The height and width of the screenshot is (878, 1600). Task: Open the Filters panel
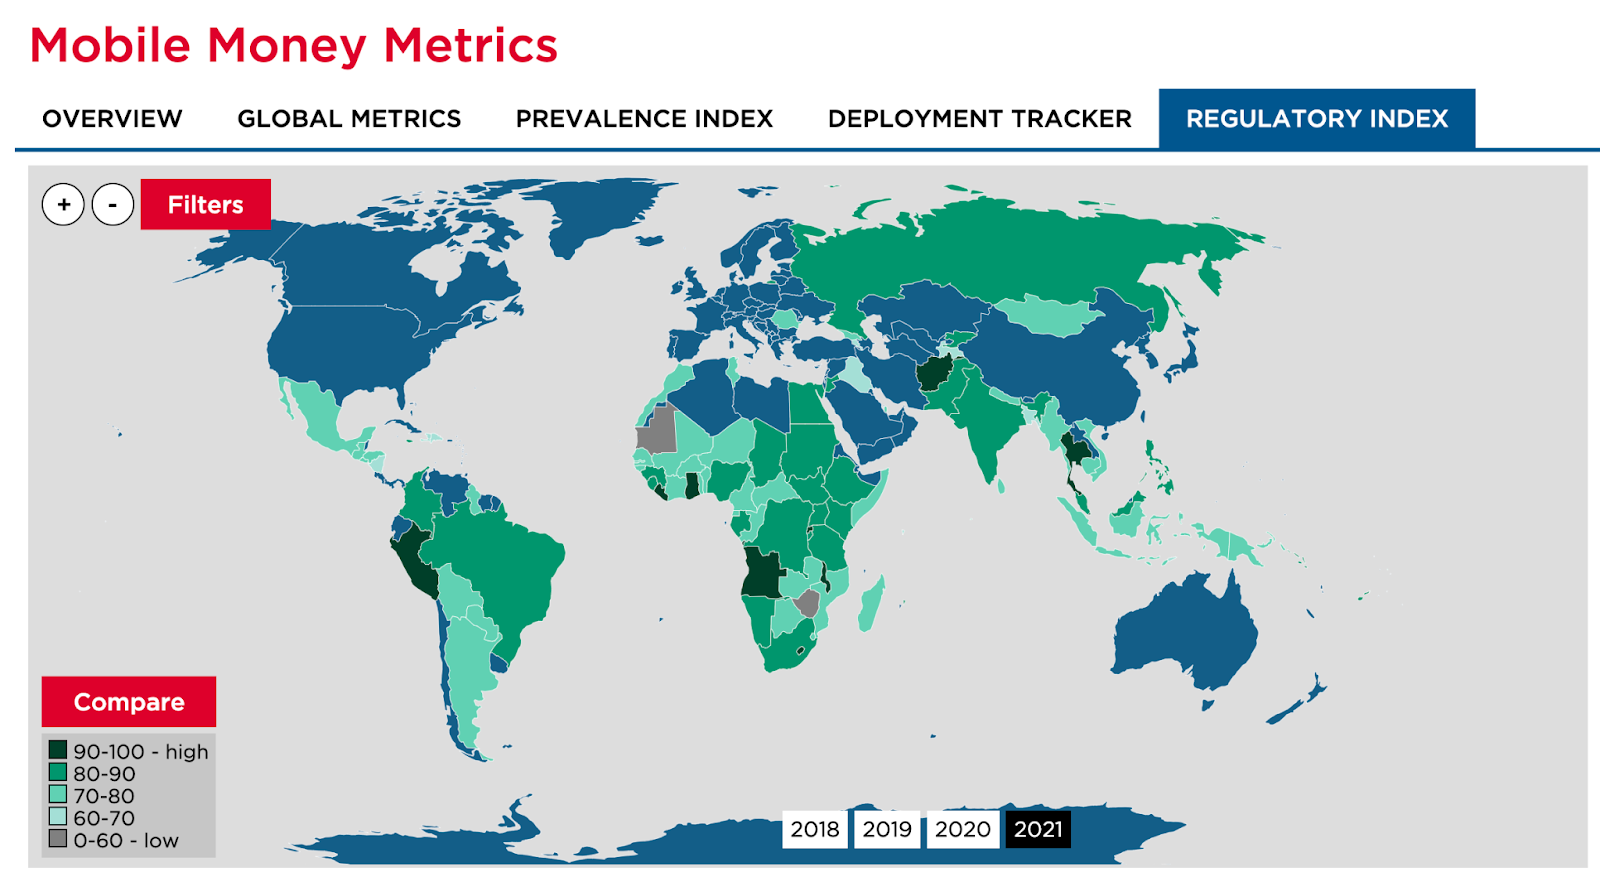coord(206,204)
